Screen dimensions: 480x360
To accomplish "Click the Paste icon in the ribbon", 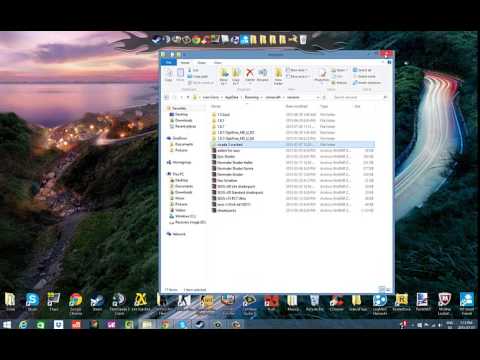I will (180, 74).
